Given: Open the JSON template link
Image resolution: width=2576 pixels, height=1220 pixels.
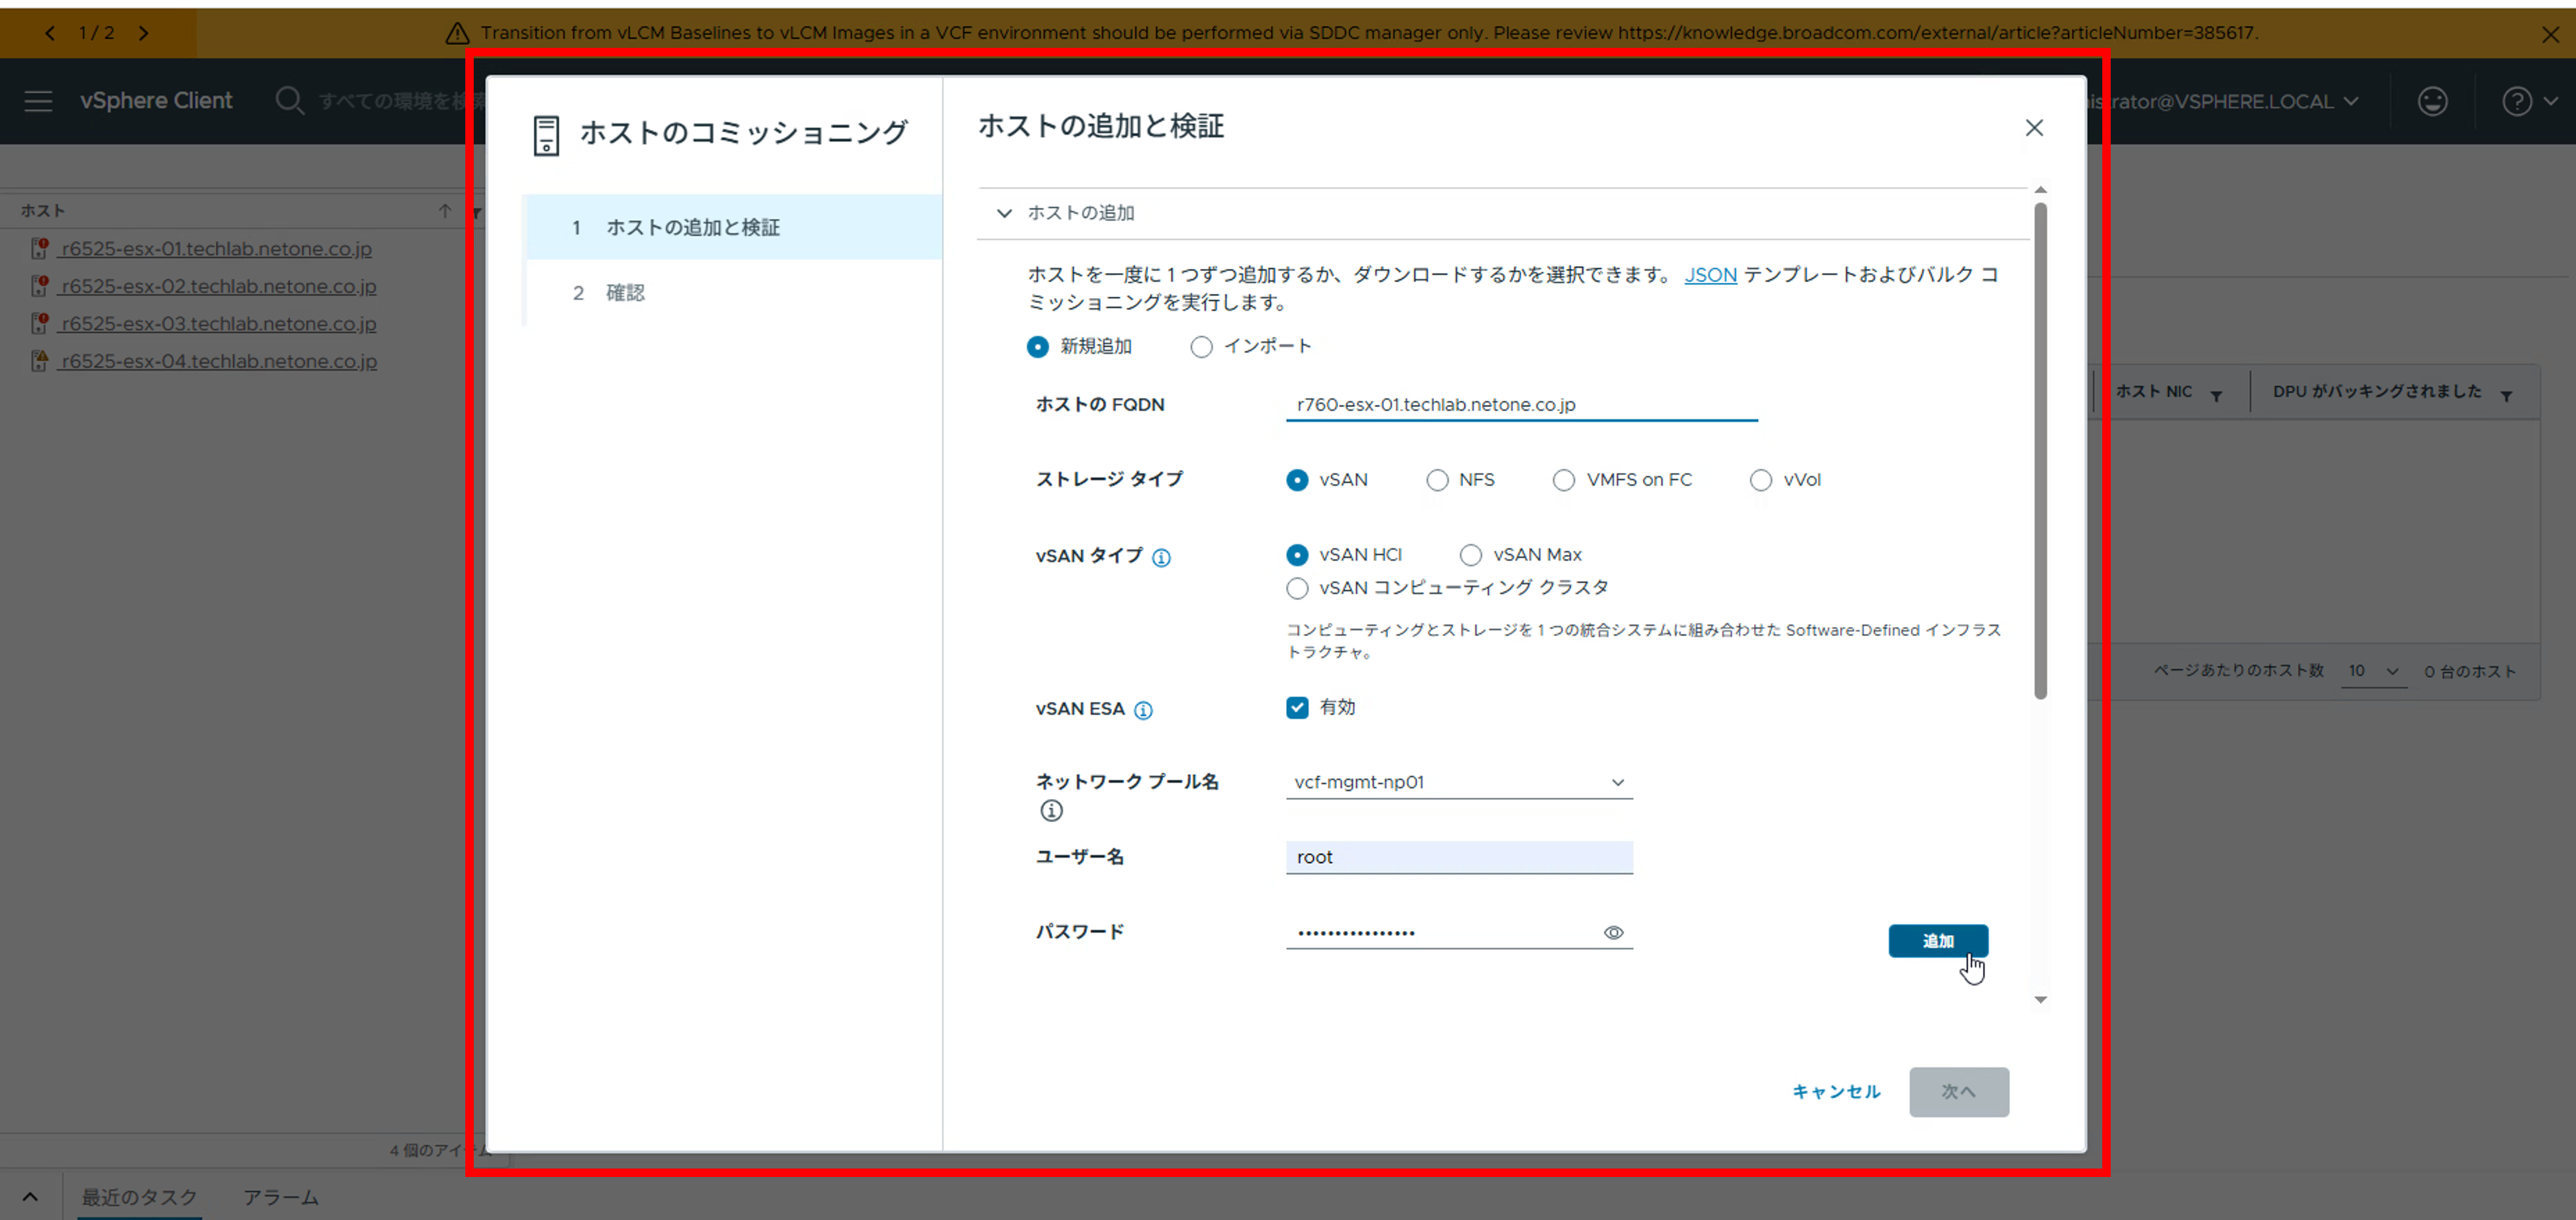Looking at the screenshot, I should [1710, 275].
